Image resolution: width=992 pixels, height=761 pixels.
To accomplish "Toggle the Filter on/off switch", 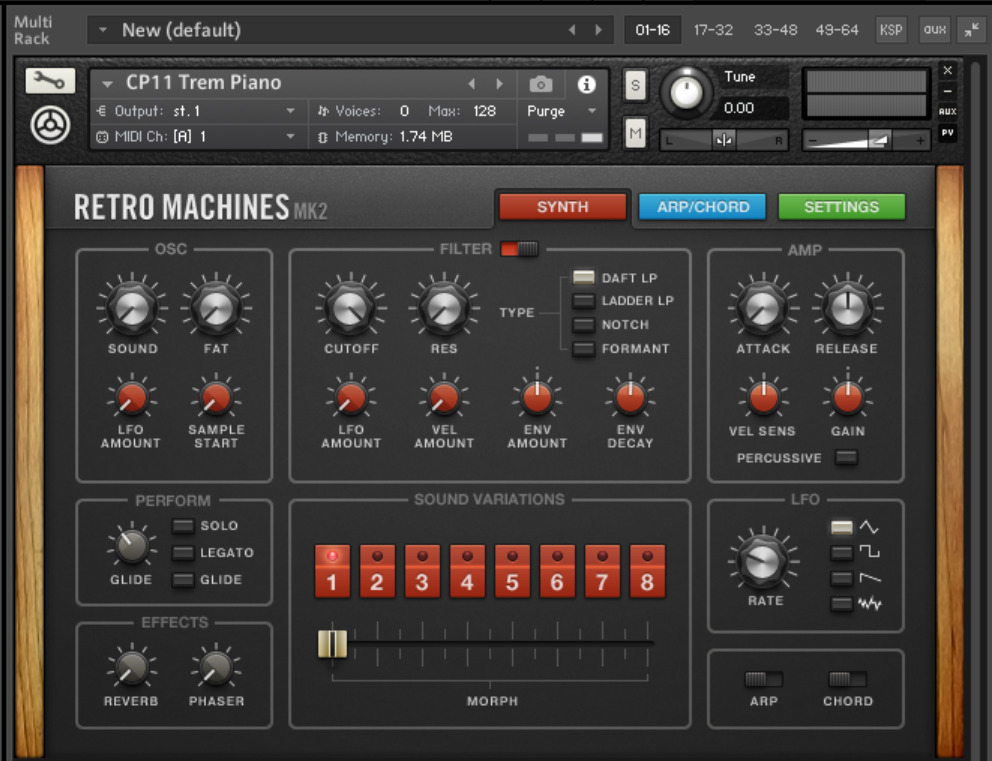I will pyautogui.click(x=519, y=249).
